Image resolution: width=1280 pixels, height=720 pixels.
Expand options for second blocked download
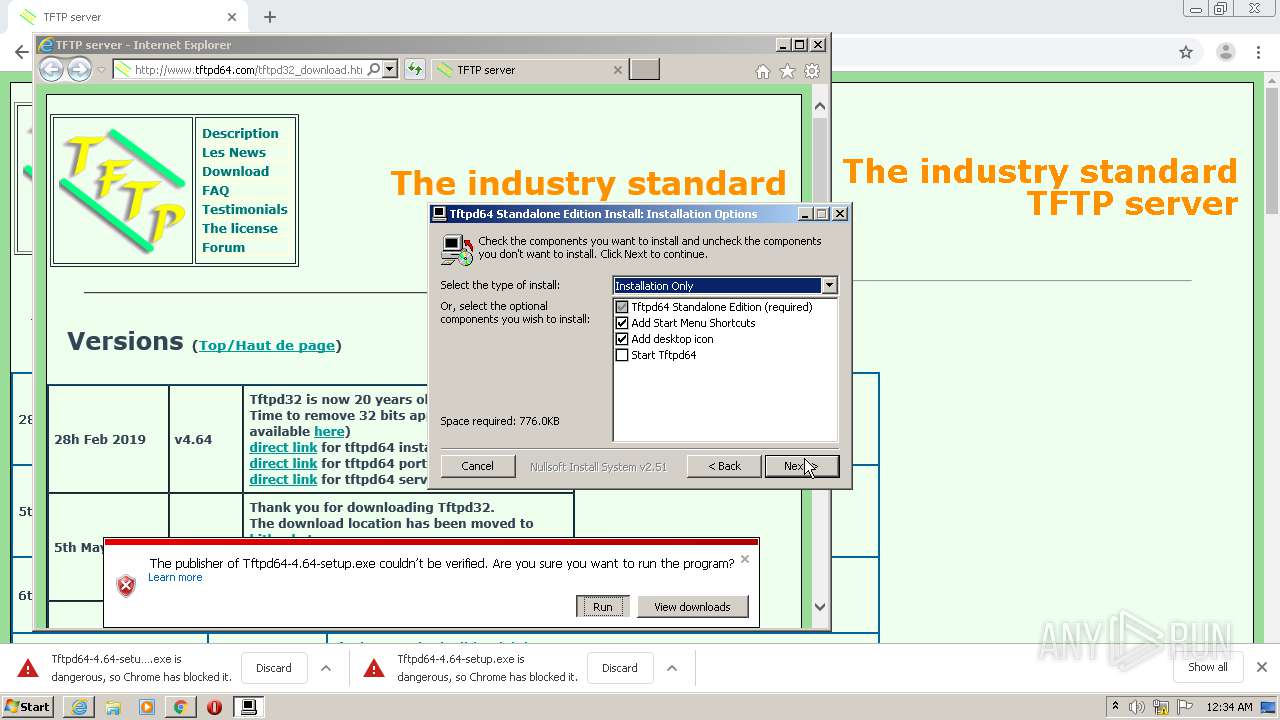click(672, 668)
